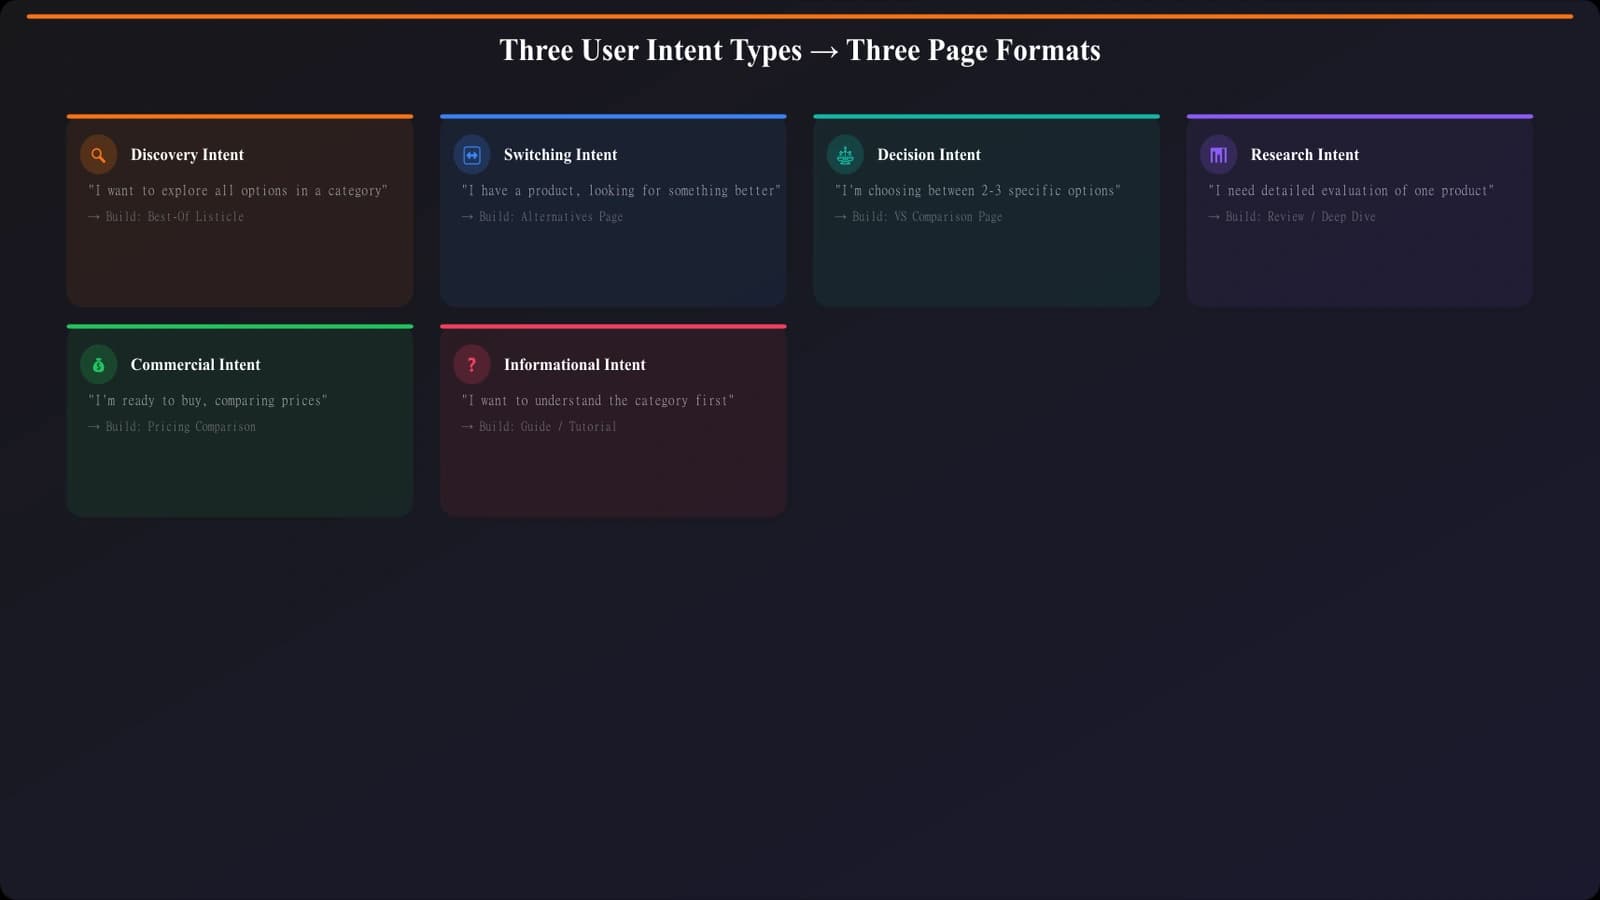Select the Informational Intent question mark icon
Viewport: 1600px width, 900px height.
(471, 364)
